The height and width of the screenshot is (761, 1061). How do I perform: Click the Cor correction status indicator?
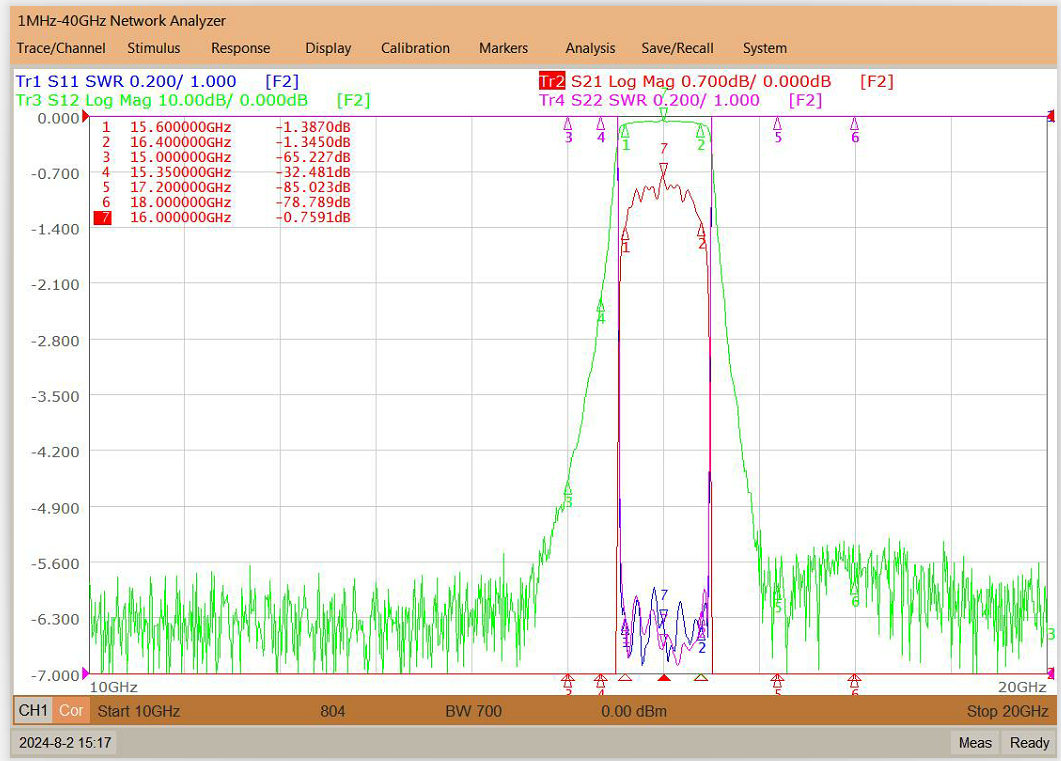(x=70, y=710)
